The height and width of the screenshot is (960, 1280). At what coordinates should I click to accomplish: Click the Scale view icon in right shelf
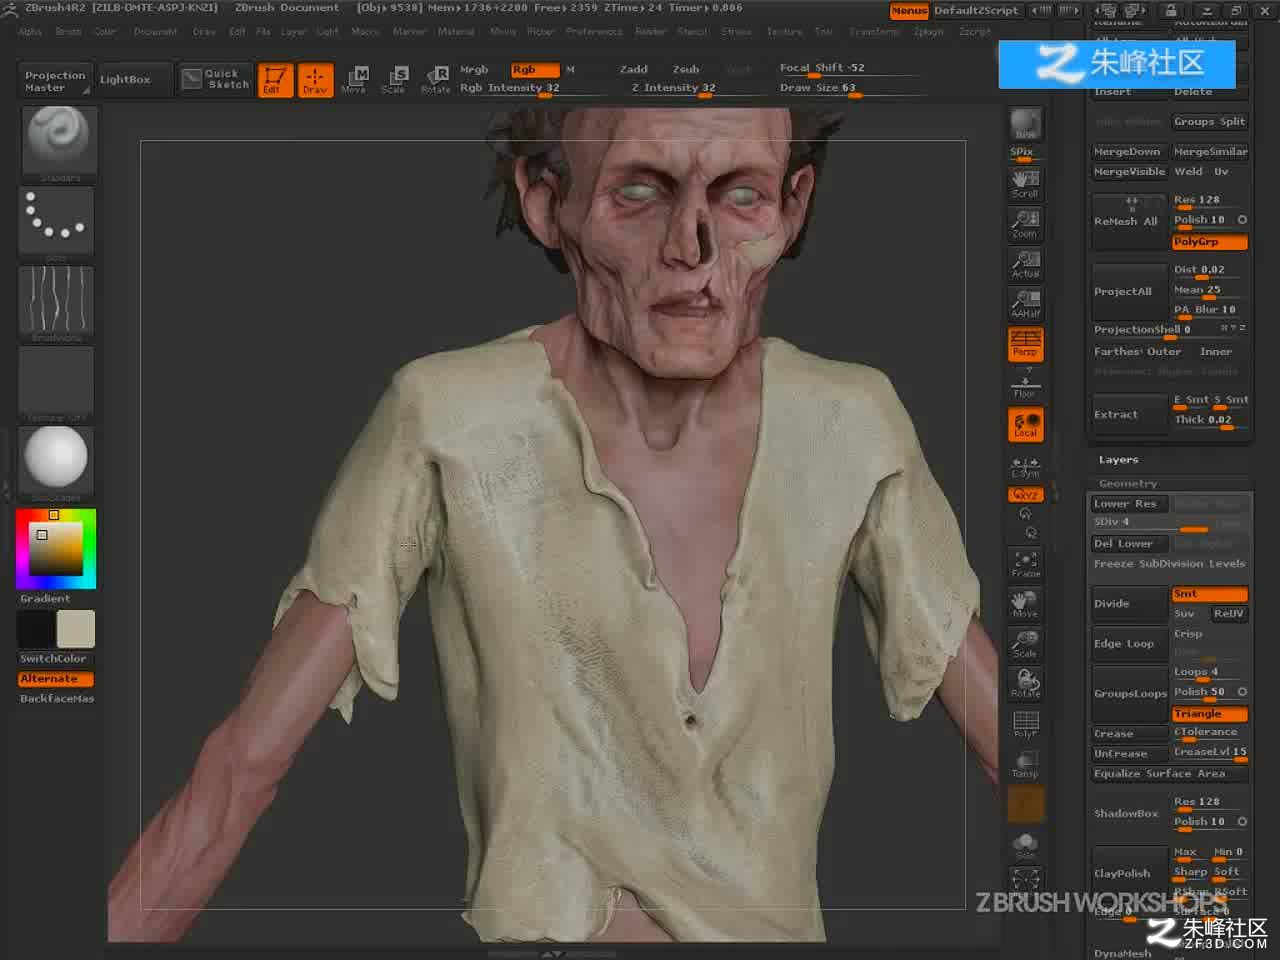[x=1026, y=643]
